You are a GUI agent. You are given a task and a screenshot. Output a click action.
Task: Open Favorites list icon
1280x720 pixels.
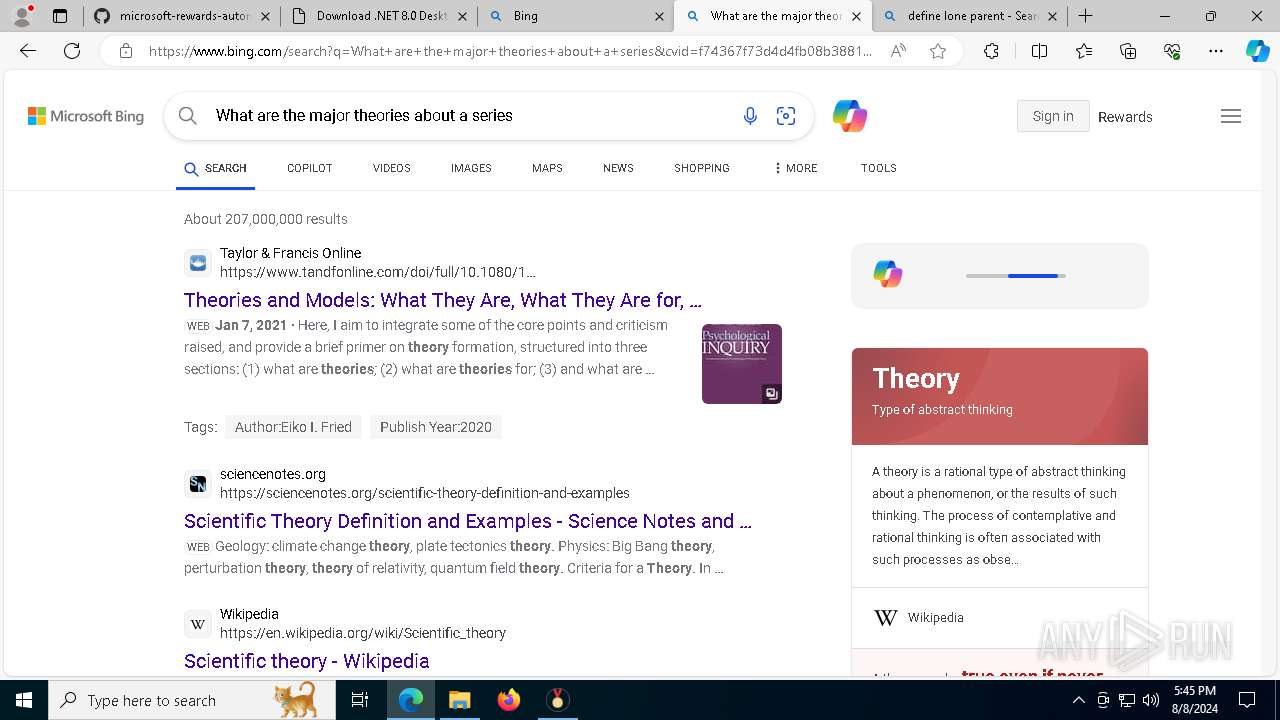point(1084,51)
